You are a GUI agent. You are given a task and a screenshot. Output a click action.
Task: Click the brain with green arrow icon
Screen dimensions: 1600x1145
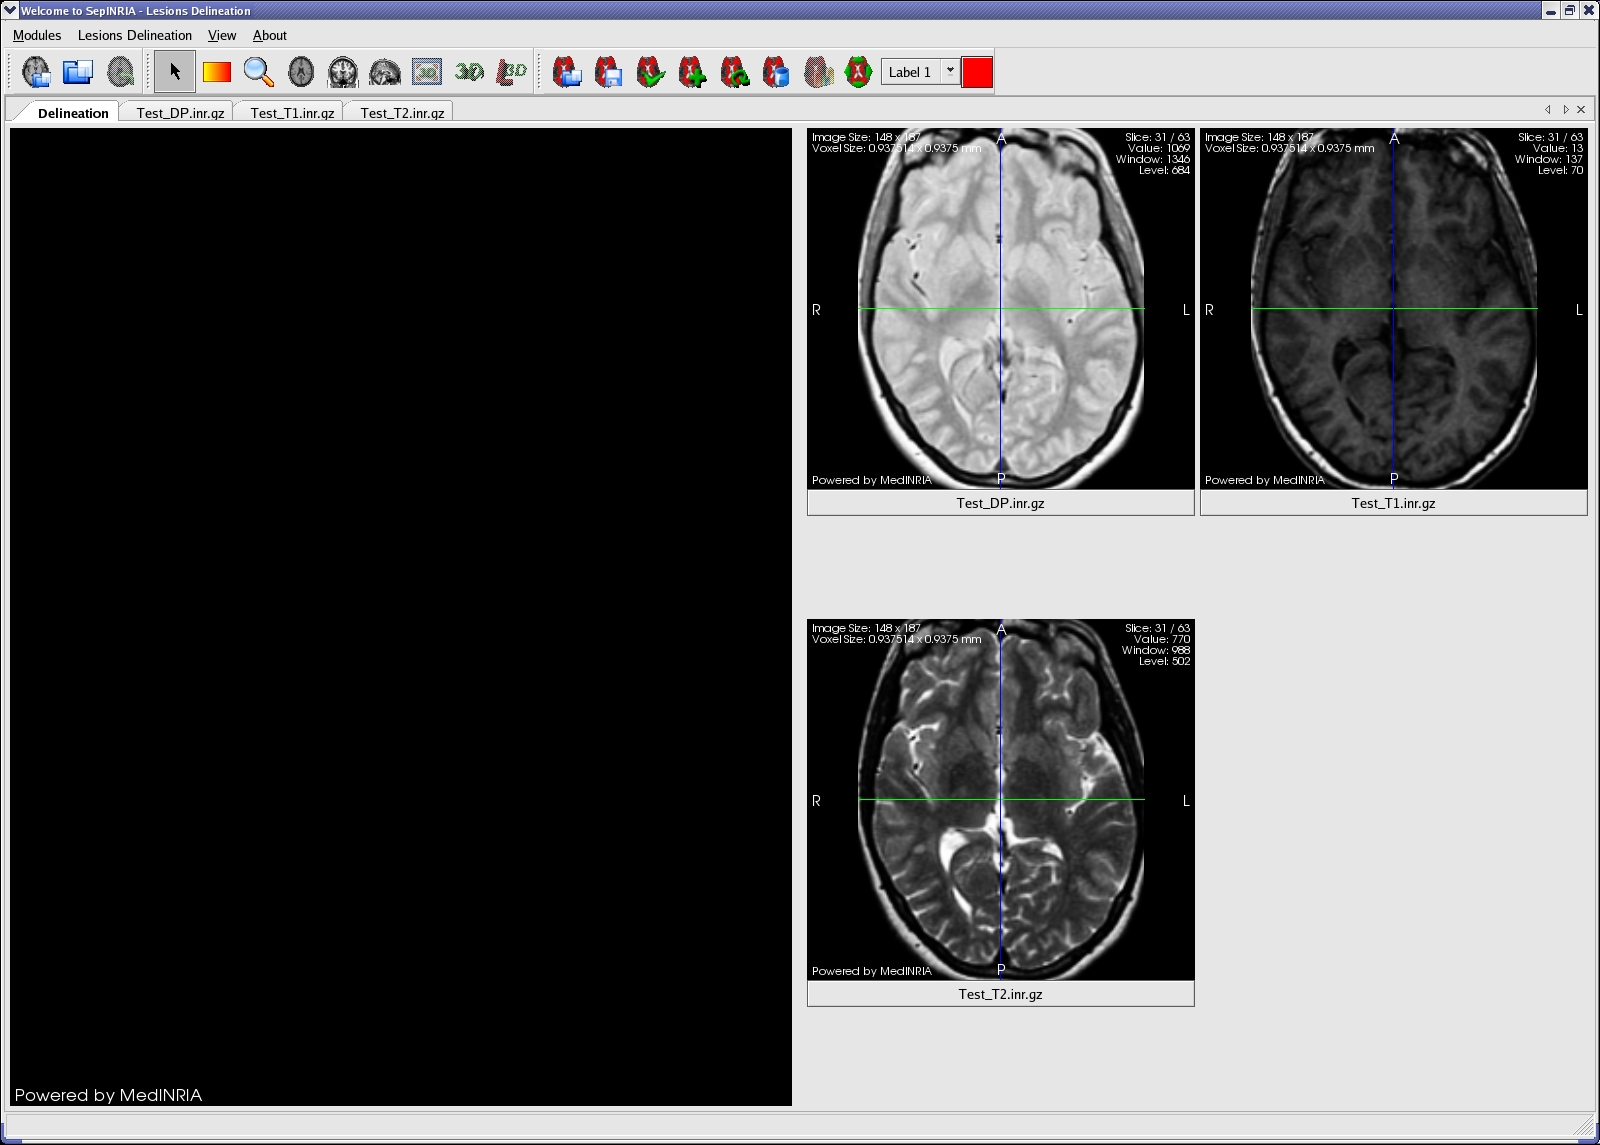pos(120,72)
